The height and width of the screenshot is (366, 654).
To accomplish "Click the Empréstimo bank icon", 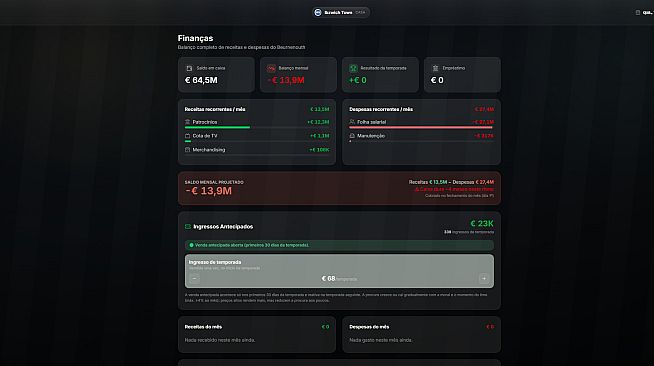I will pos(435,68).
